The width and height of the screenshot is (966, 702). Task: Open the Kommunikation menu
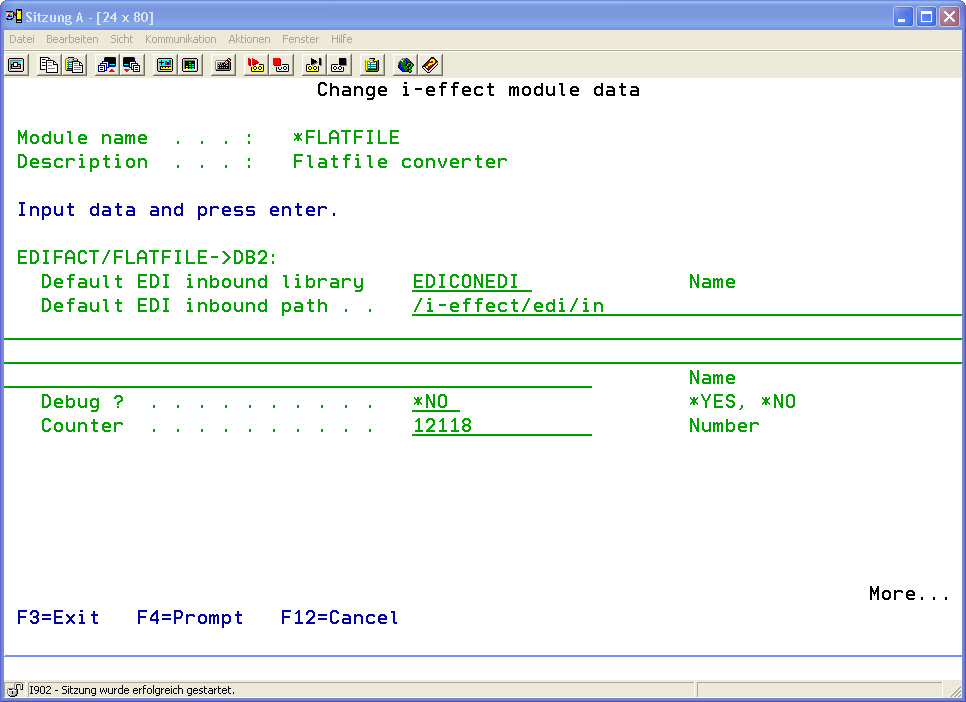tap(180, 39)
